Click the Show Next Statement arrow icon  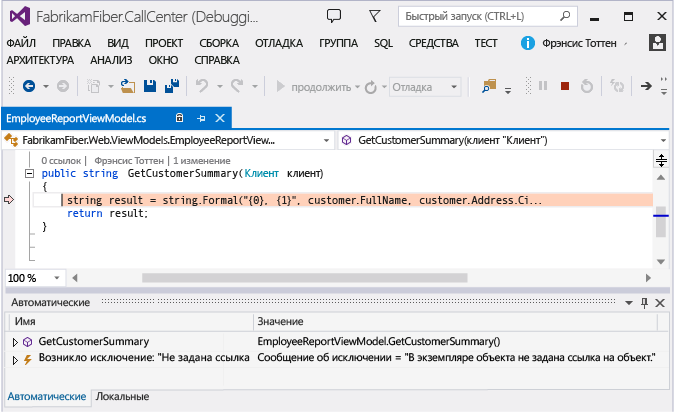tap(646, 86)
